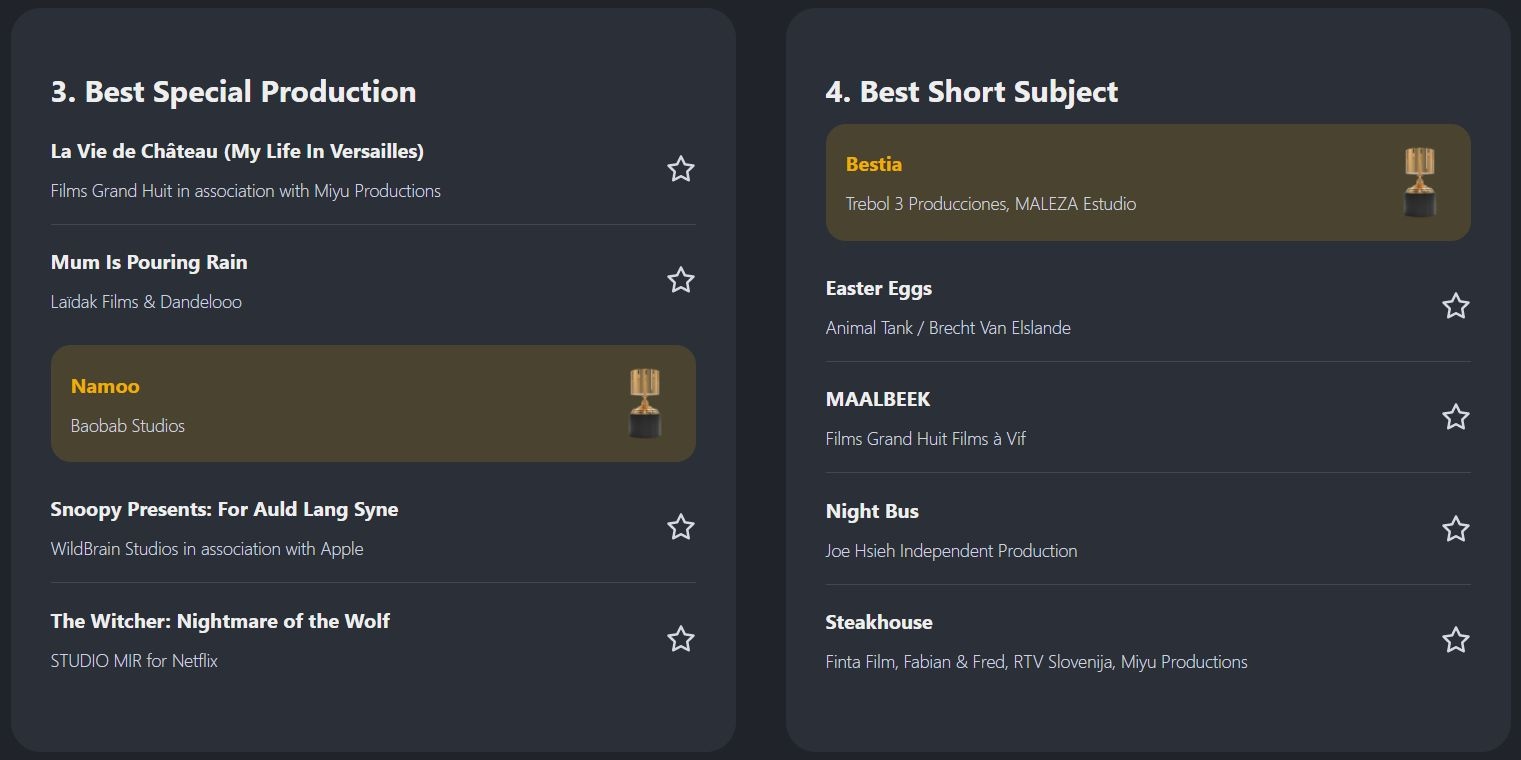Image resolution: width=1521 pixels, height=760 pixels.
Task: Select the Best Special Production heading
Action: click(x=233, y=92)
